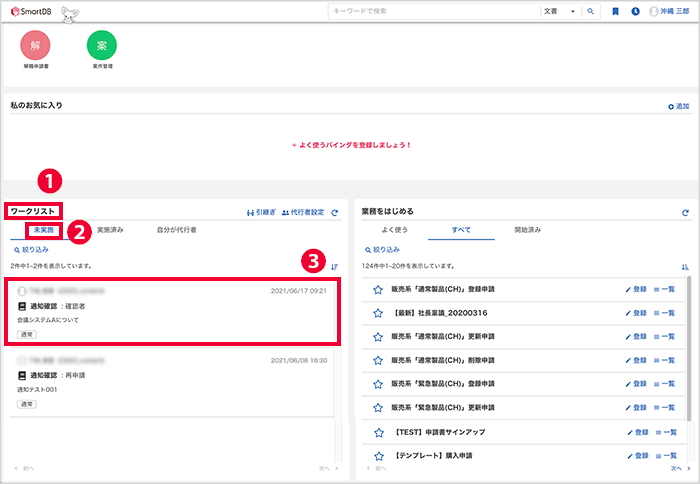Refresh the 業務をはじめる panel
This screenshot has height=484, width=700.
(685, 213)
